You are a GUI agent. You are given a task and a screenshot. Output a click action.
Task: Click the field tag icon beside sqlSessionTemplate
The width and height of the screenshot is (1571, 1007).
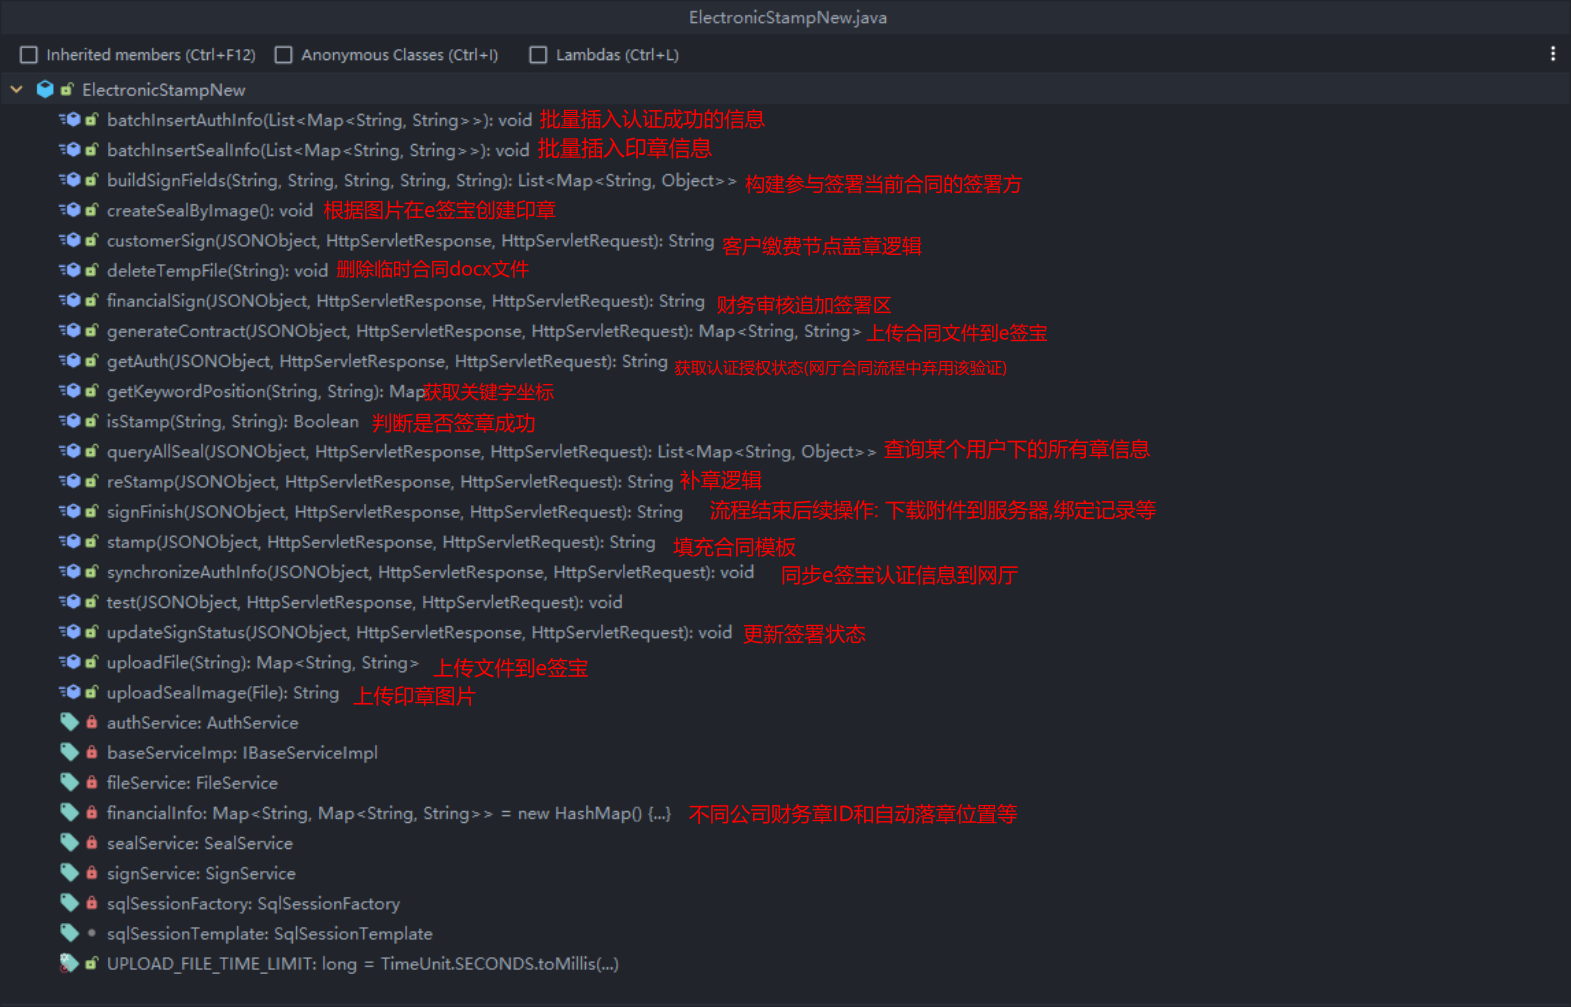click(x=69, y=933)
